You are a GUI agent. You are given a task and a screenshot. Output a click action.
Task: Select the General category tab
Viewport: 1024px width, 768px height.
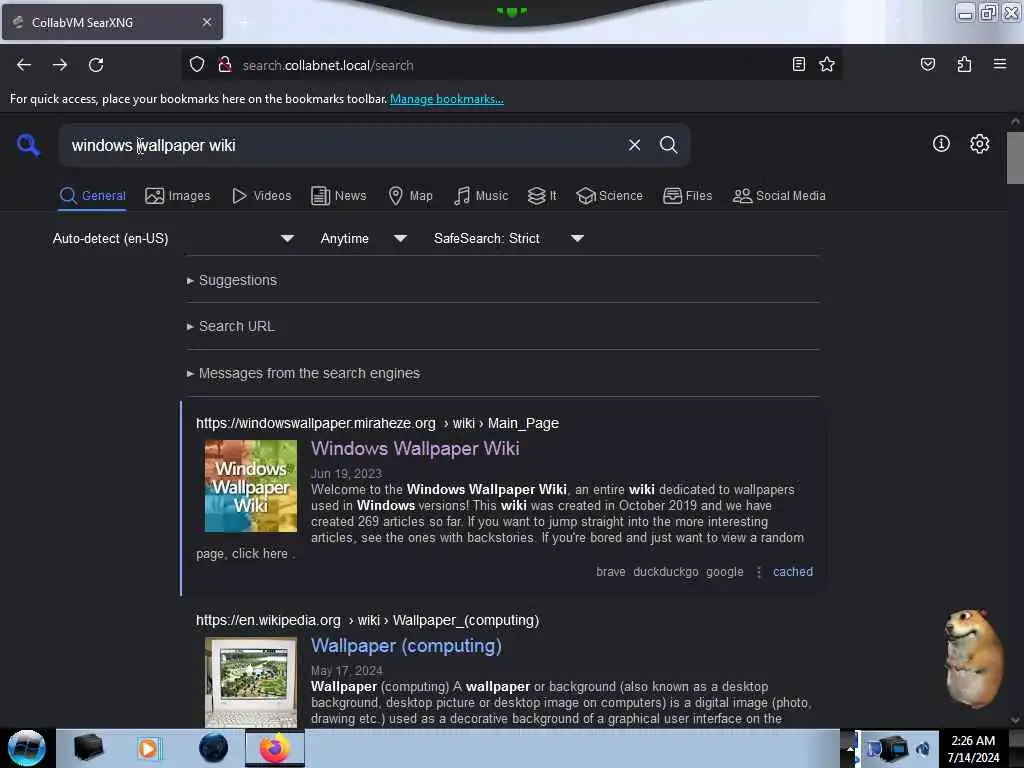92,196
